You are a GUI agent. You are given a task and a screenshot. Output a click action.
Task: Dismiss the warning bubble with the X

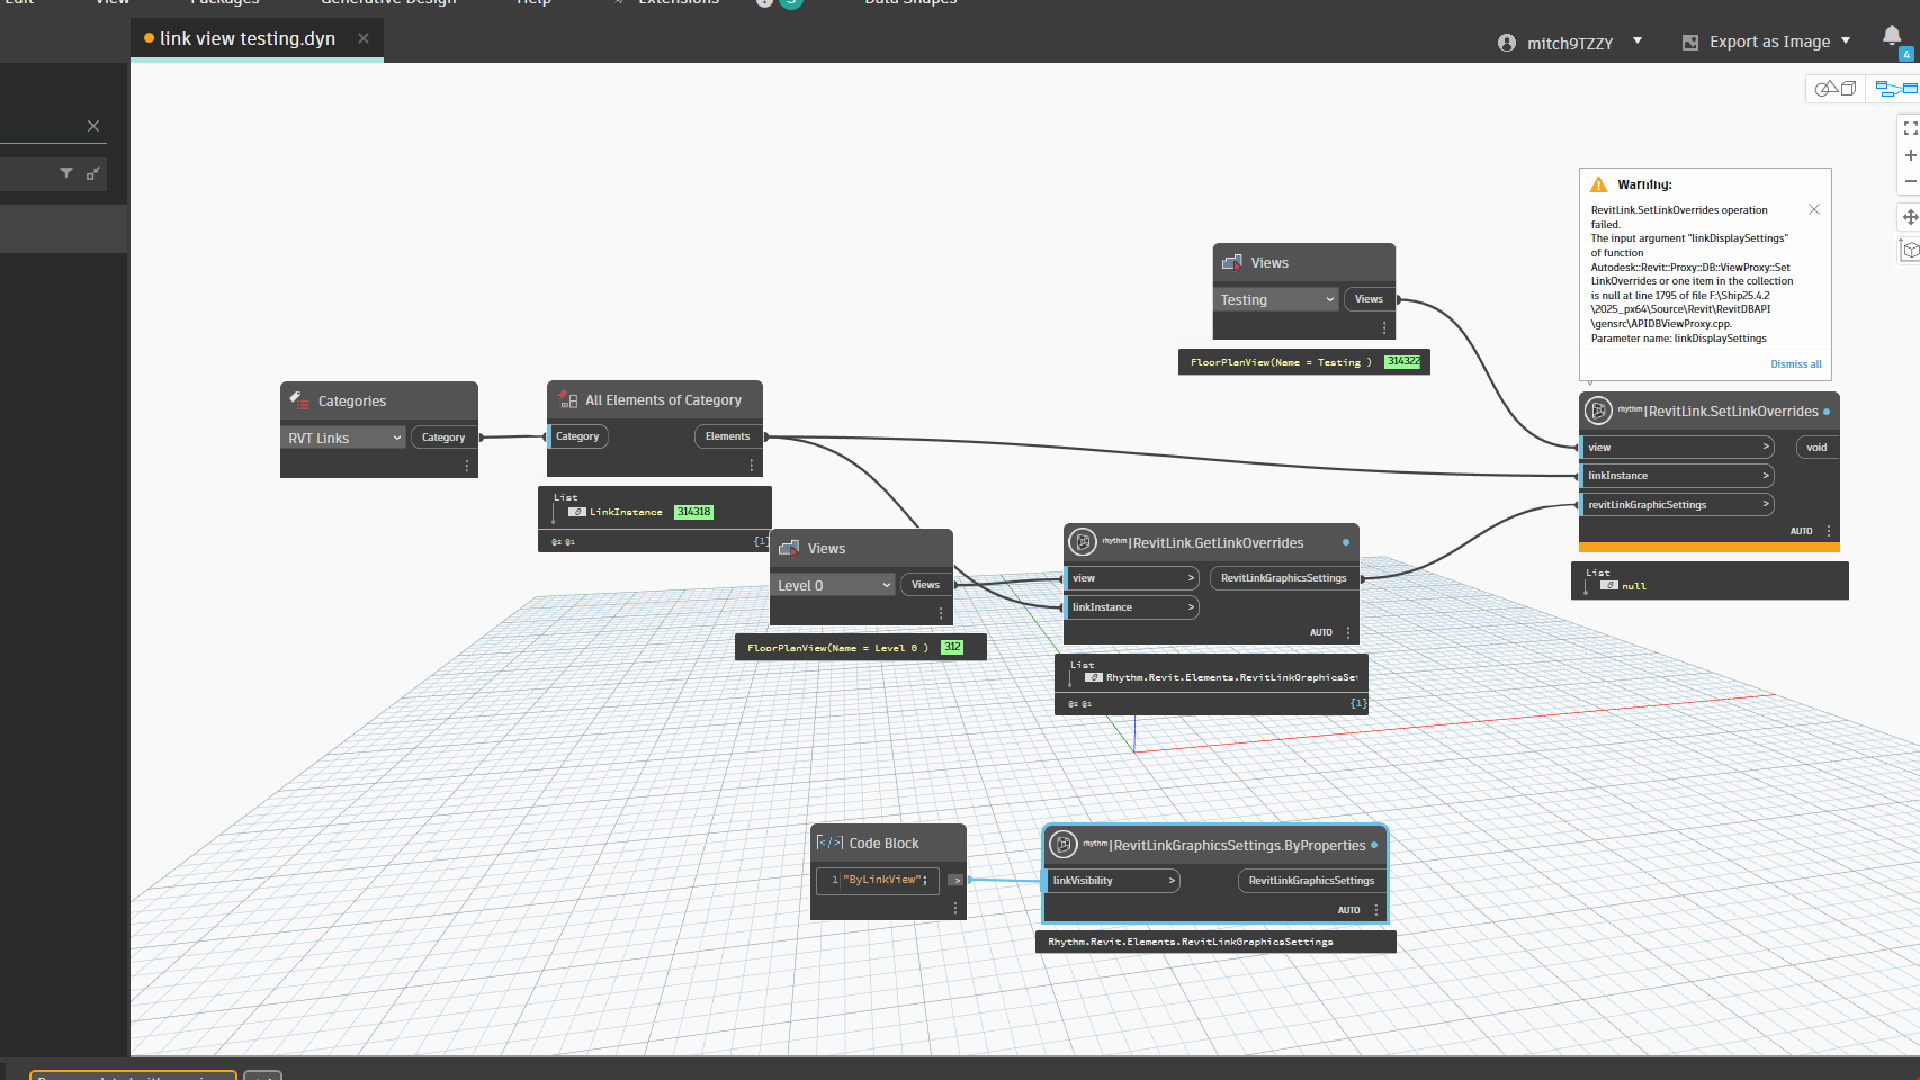[1814, 210]
